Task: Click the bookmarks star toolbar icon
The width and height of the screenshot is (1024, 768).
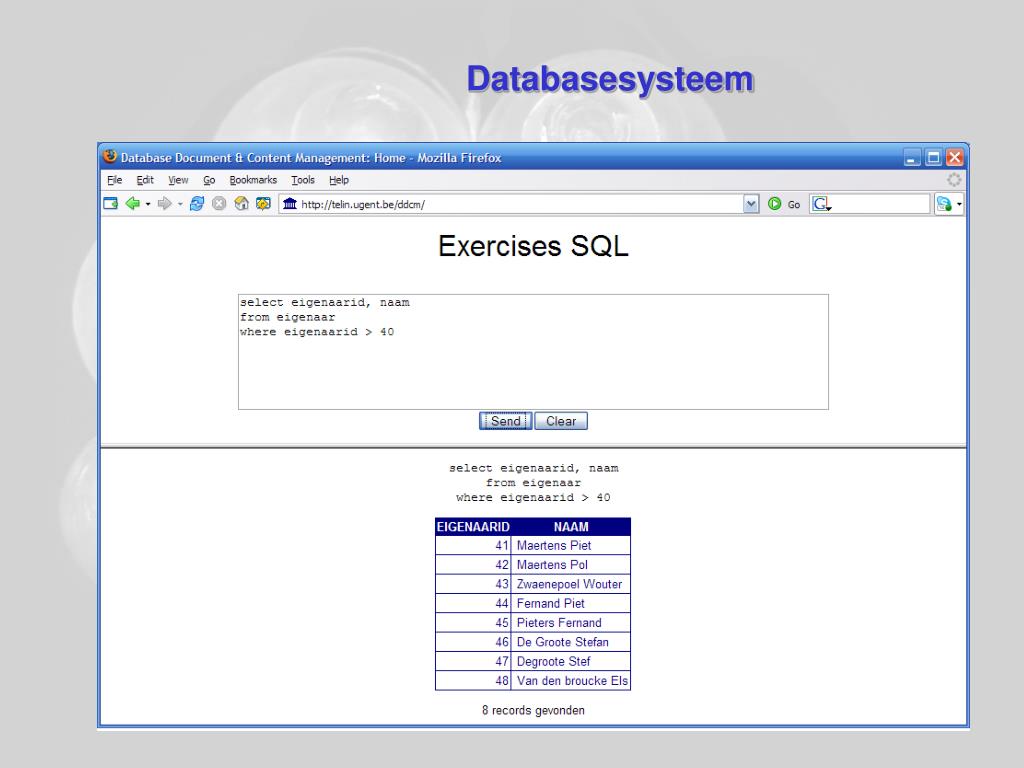Action: [x=263, y=204]
